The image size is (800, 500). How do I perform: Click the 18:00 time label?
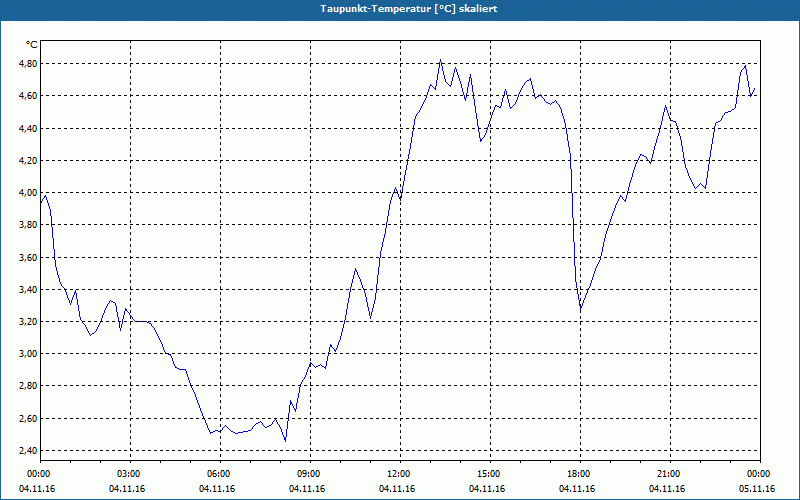(580, 474)
